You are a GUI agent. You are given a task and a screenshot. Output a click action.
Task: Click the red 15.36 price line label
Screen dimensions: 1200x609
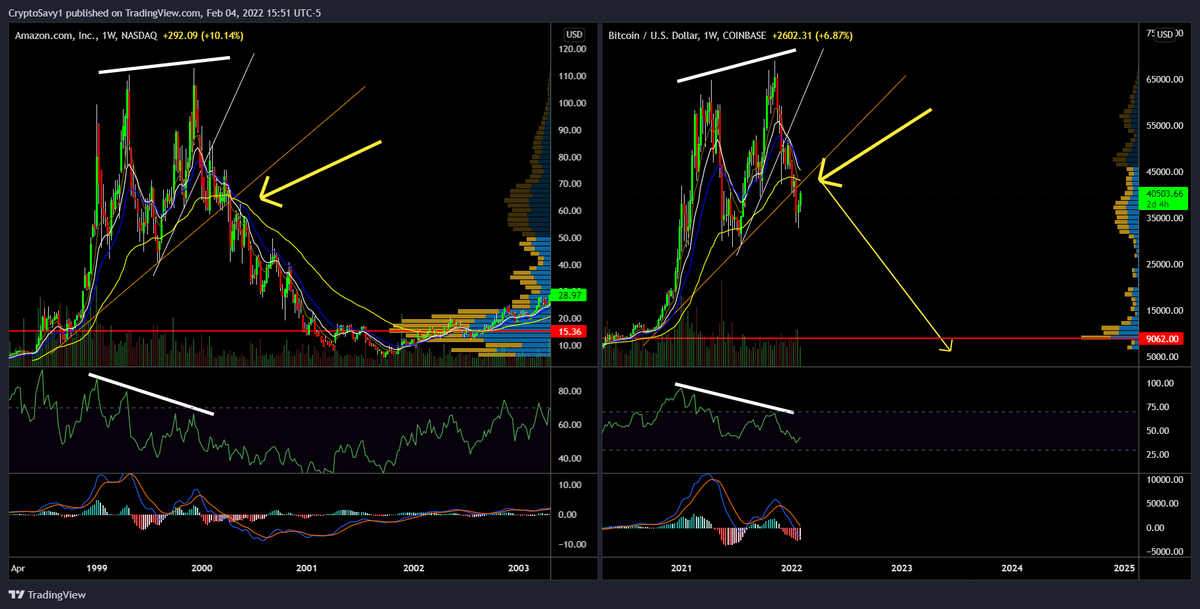click(x=571, y=331)
